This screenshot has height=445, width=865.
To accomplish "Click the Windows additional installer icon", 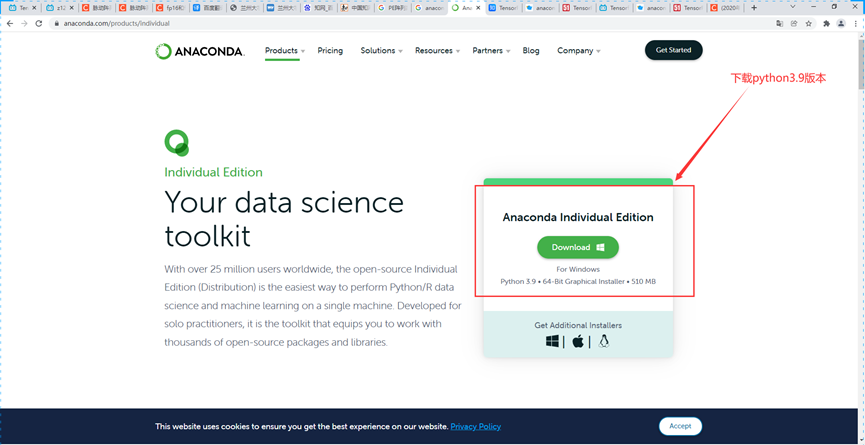I will coord(552,341).
